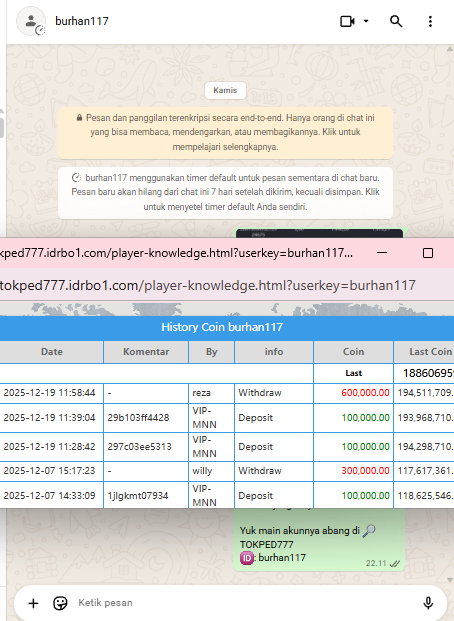454x621 pixels.
Task: Open burhan117 contact profile avatar
Action: click(31, 21)
